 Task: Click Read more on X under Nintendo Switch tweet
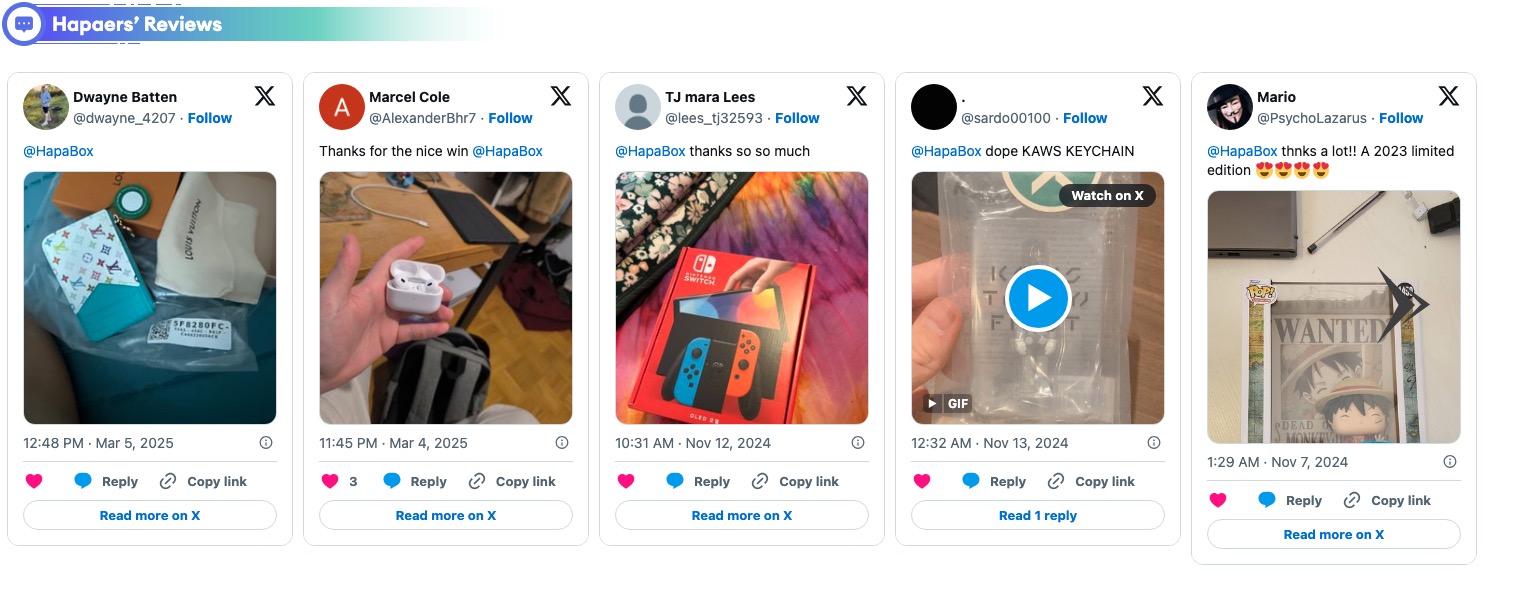pos(741,515)
